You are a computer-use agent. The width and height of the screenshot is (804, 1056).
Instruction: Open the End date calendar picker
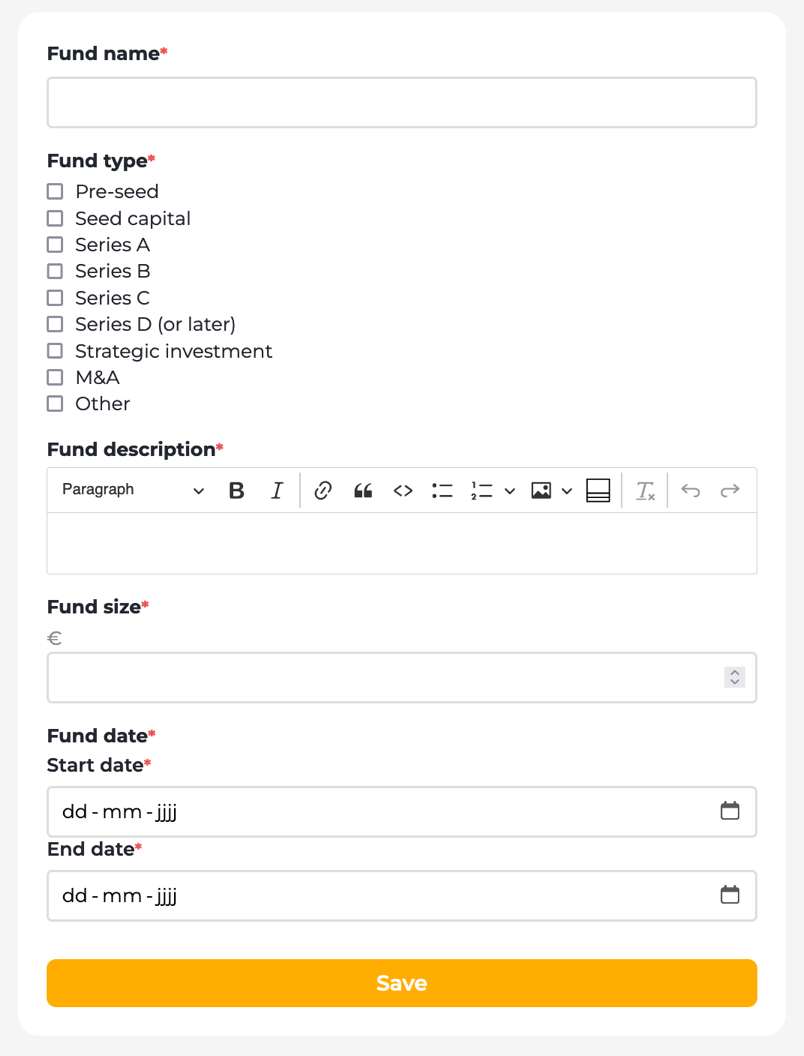(730, 896)
